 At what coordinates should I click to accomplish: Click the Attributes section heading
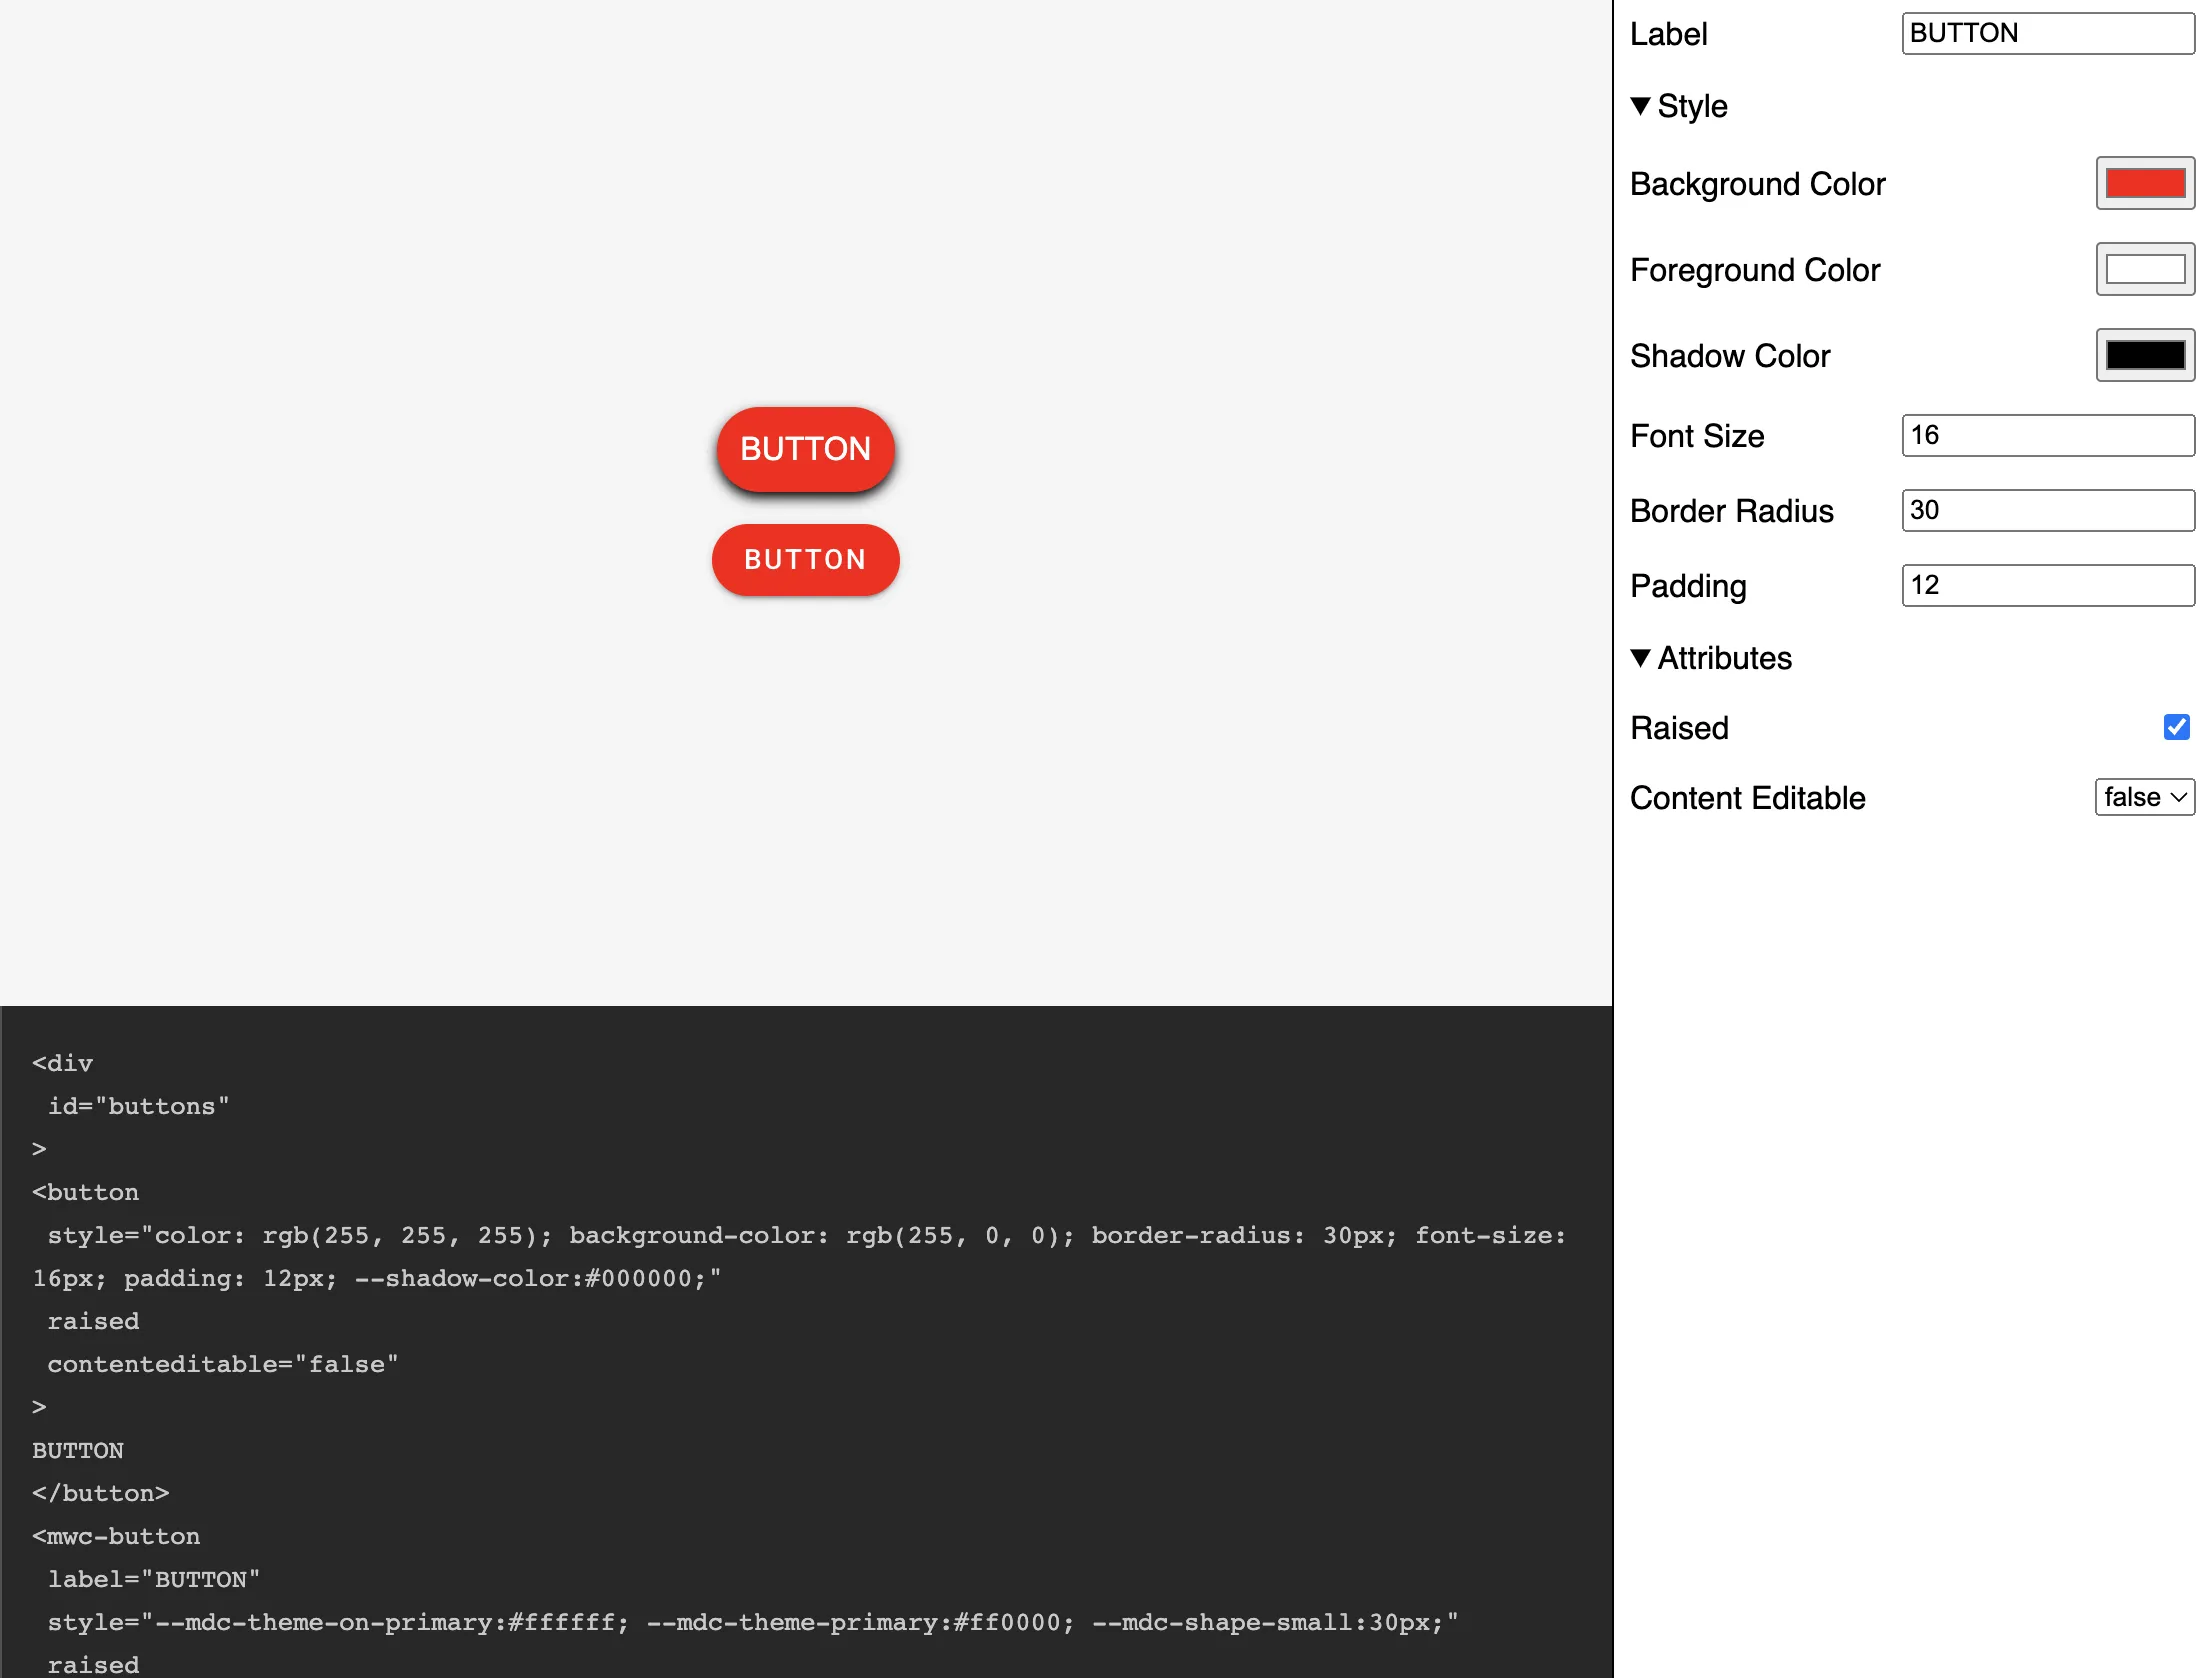(x=1724, y=658)
